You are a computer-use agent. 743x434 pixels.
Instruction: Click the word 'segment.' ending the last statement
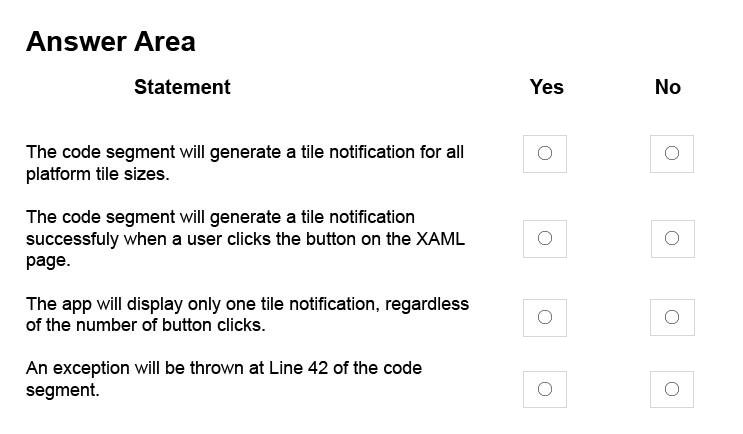click(63, 390)
